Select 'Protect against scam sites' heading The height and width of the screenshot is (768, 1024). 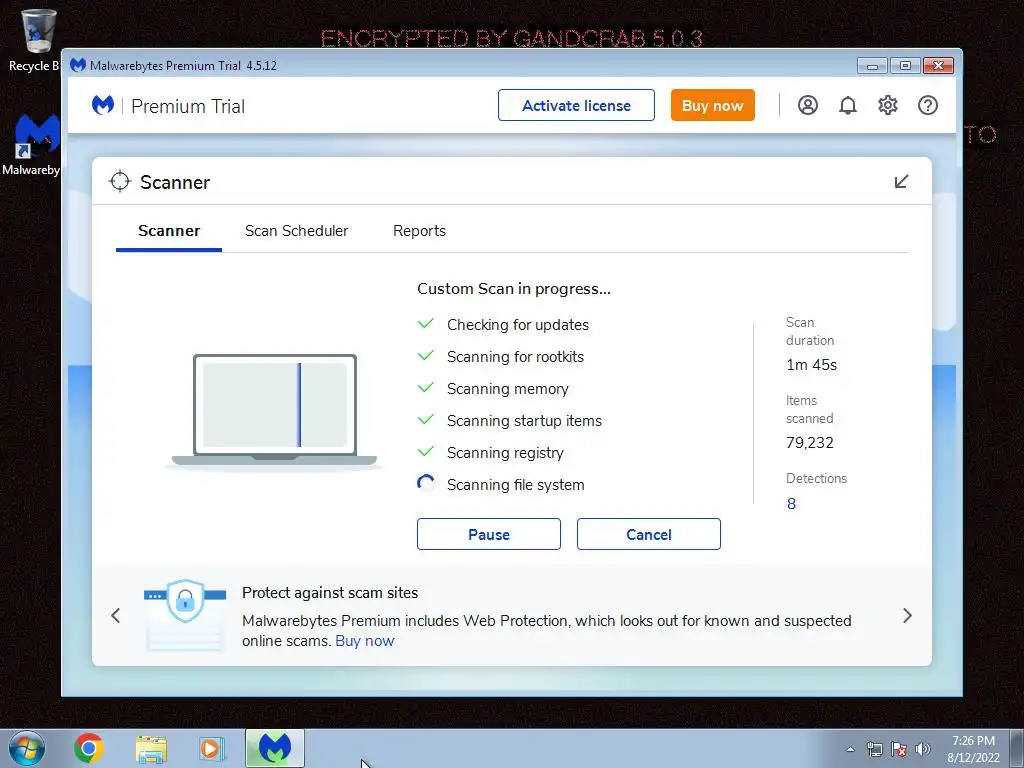coord(330,593)
